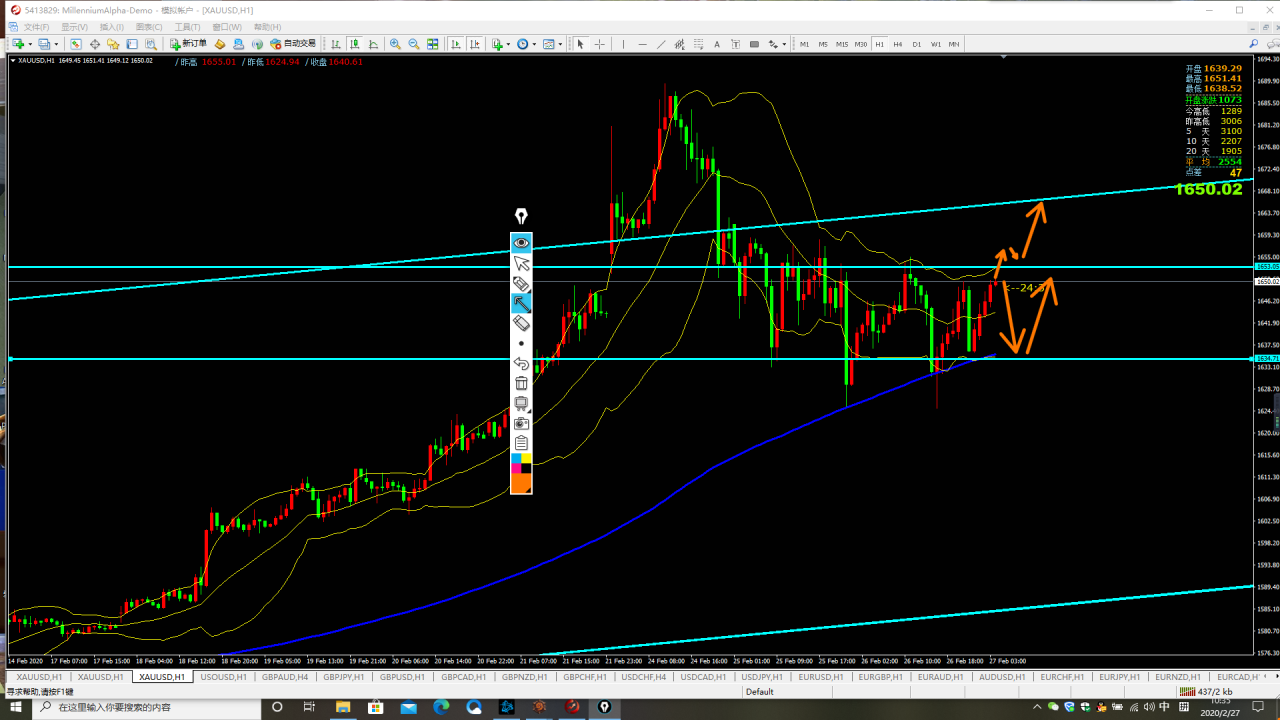Select the trendline drawing tool
Screen dimensions: 1280x720
pos(661,44)
